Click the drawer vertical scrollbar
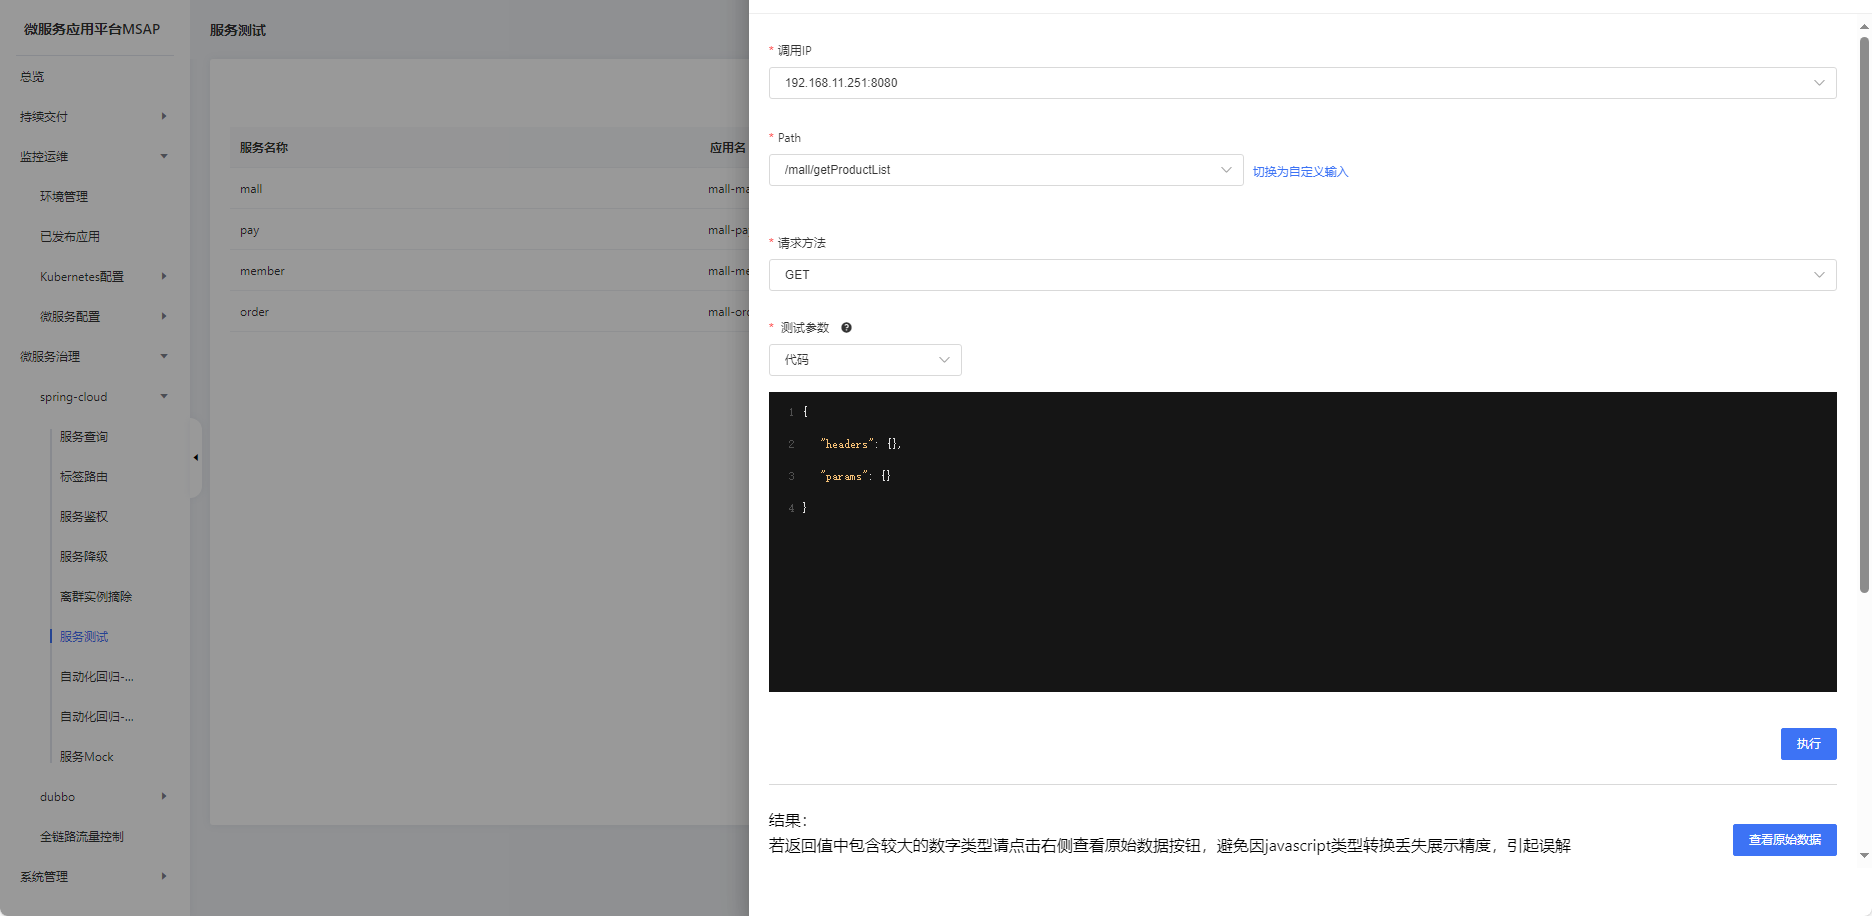1872x916 pixels. [x=1864, y=315]
